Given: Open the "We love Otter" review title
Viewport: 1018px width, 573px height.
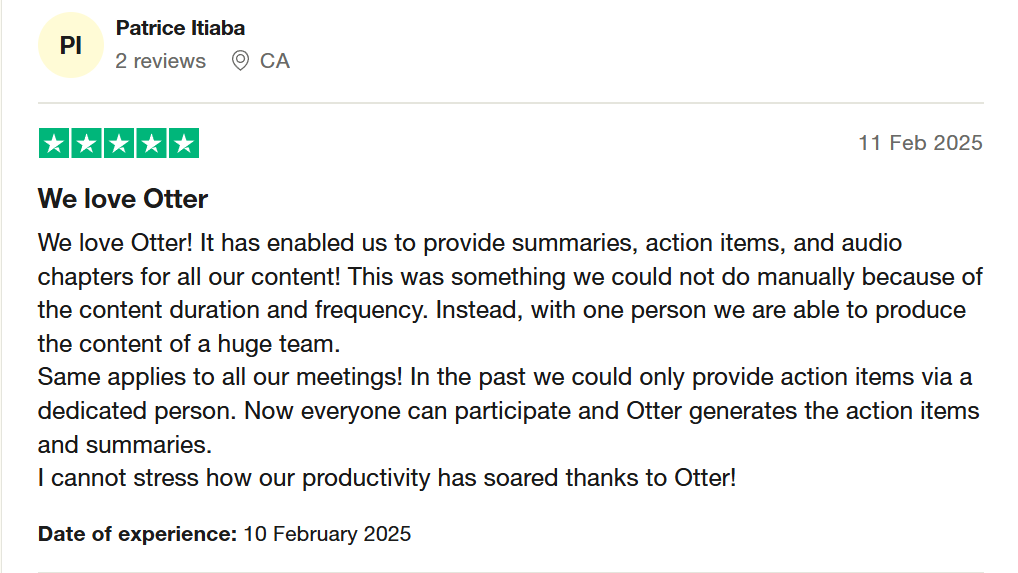Looking at the screenshot, I should point(123,199).
